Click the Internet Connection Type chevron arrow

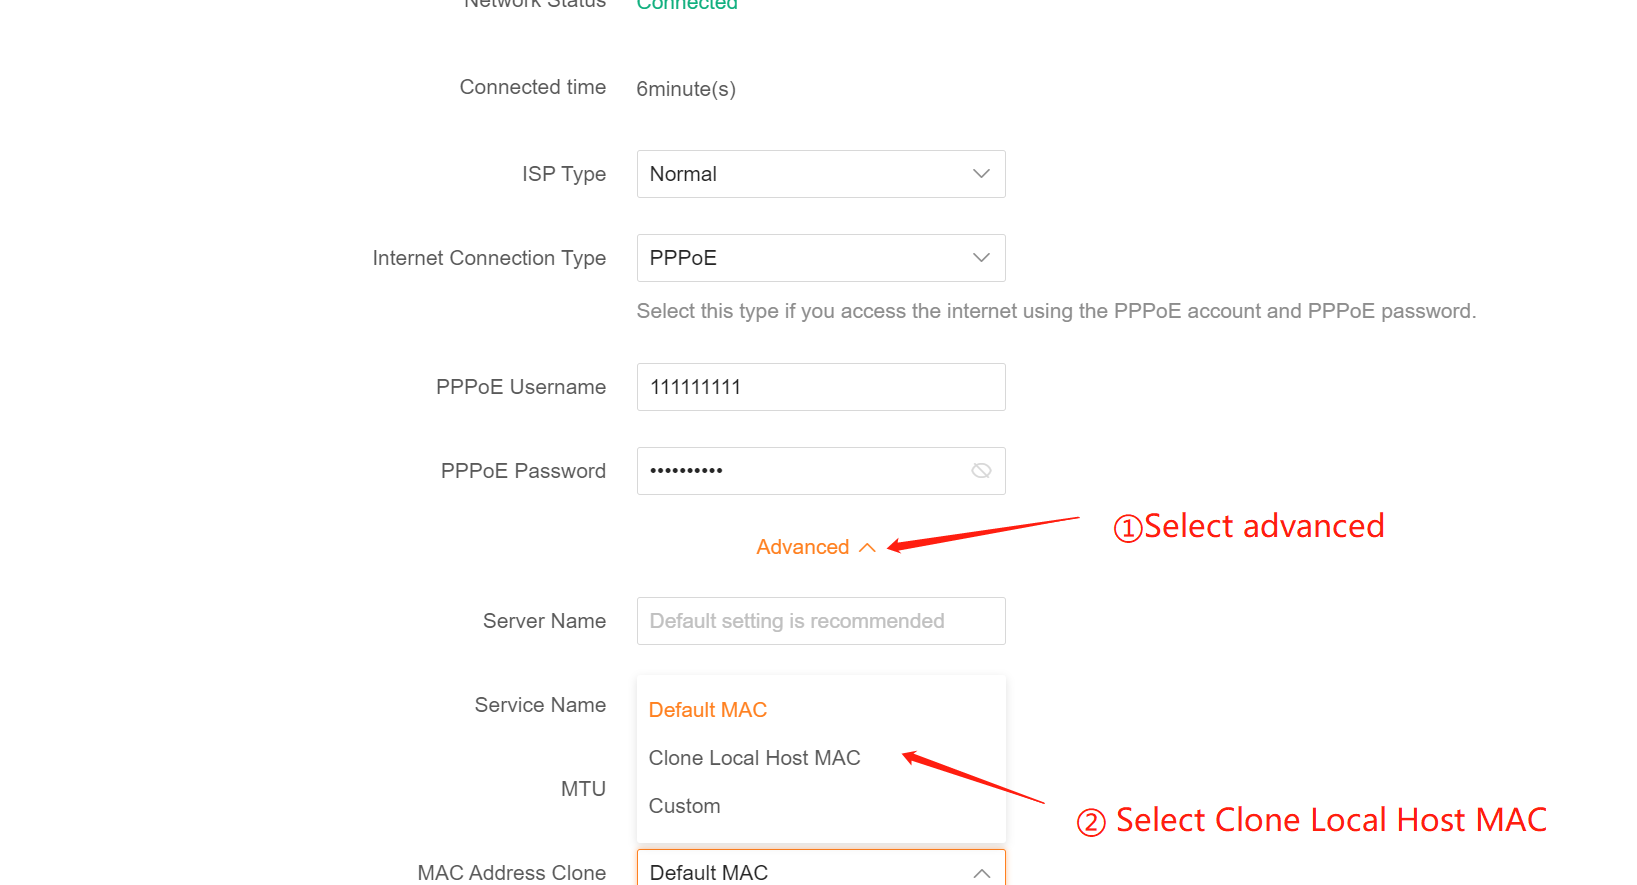click(x=981, y=258)
